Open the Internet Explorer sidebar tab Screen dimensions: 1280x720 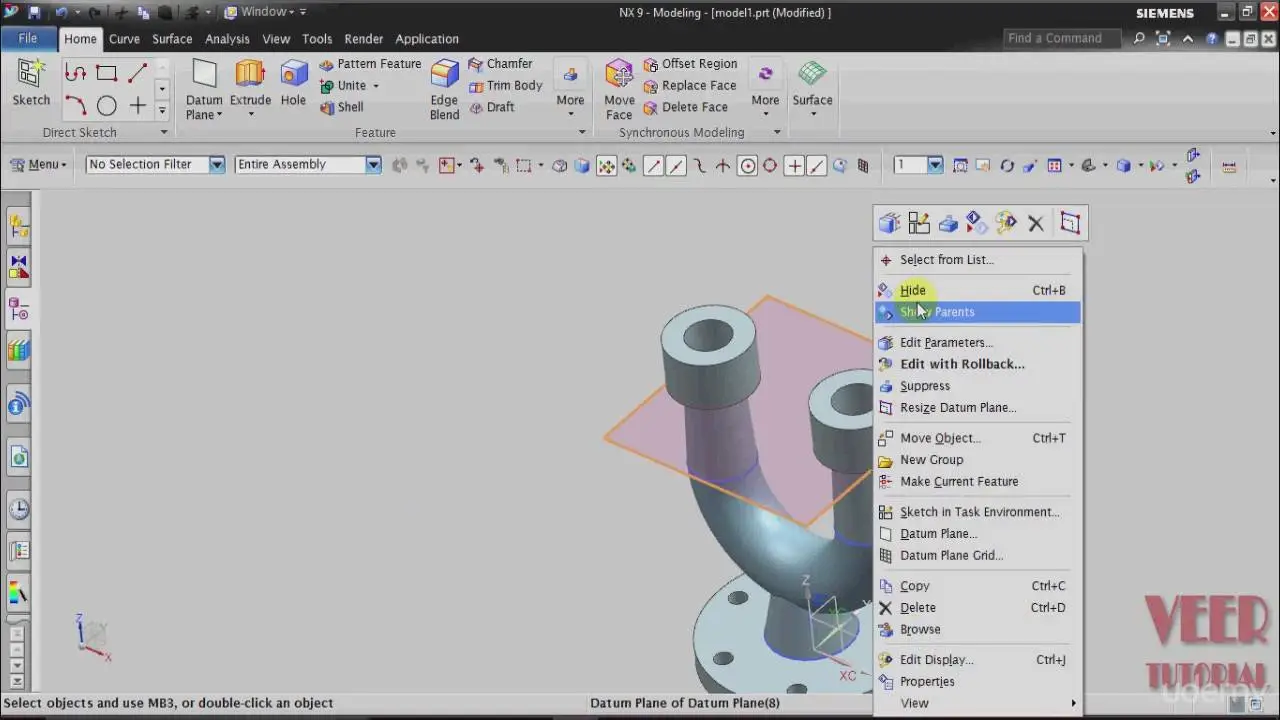coord(18,458)
